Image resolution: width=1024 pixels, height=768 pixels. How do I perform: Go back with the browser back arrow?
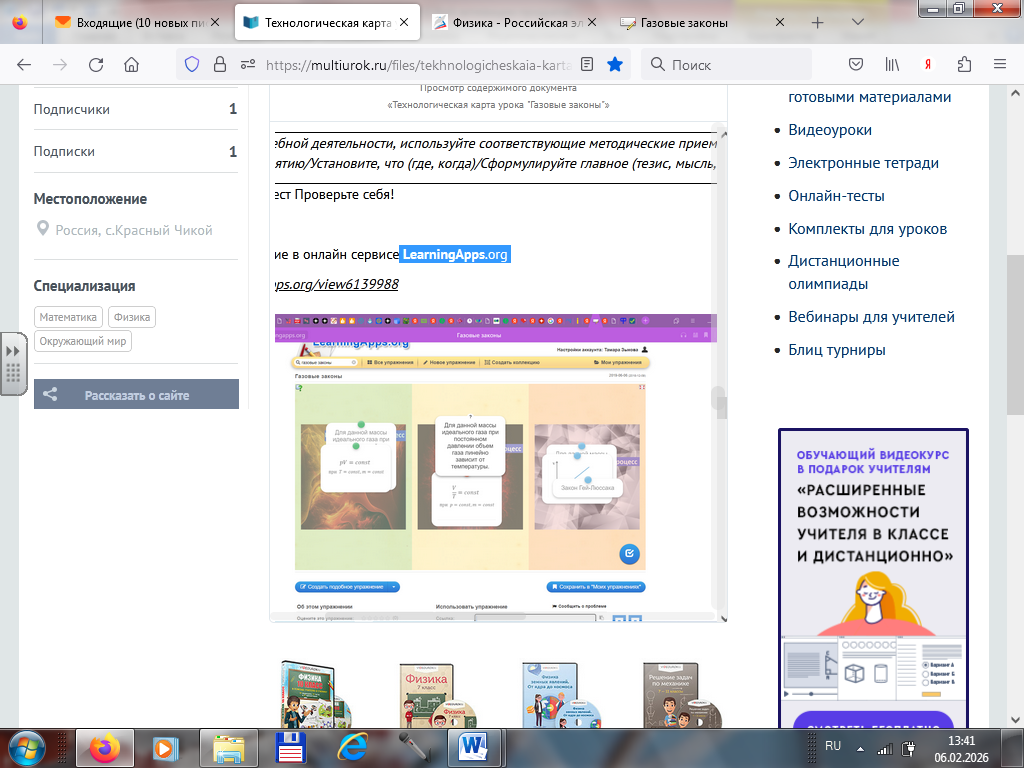24,64
